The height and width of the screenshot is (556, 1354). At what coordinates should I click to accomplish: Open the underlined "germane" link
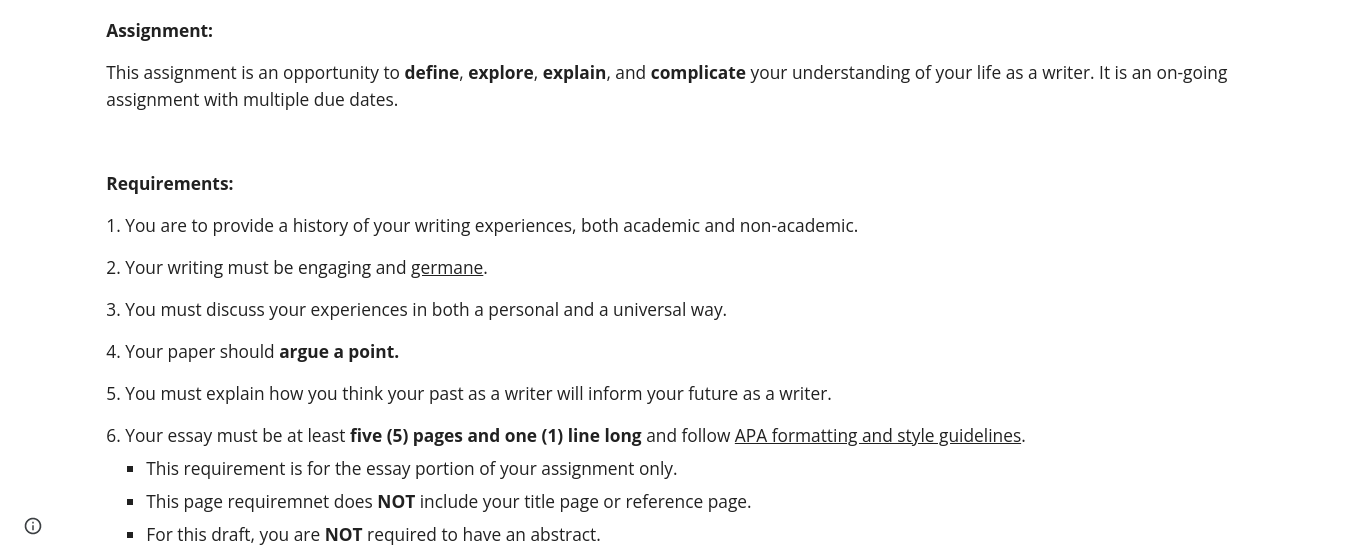pyautogui.click(x=447, y=268)
